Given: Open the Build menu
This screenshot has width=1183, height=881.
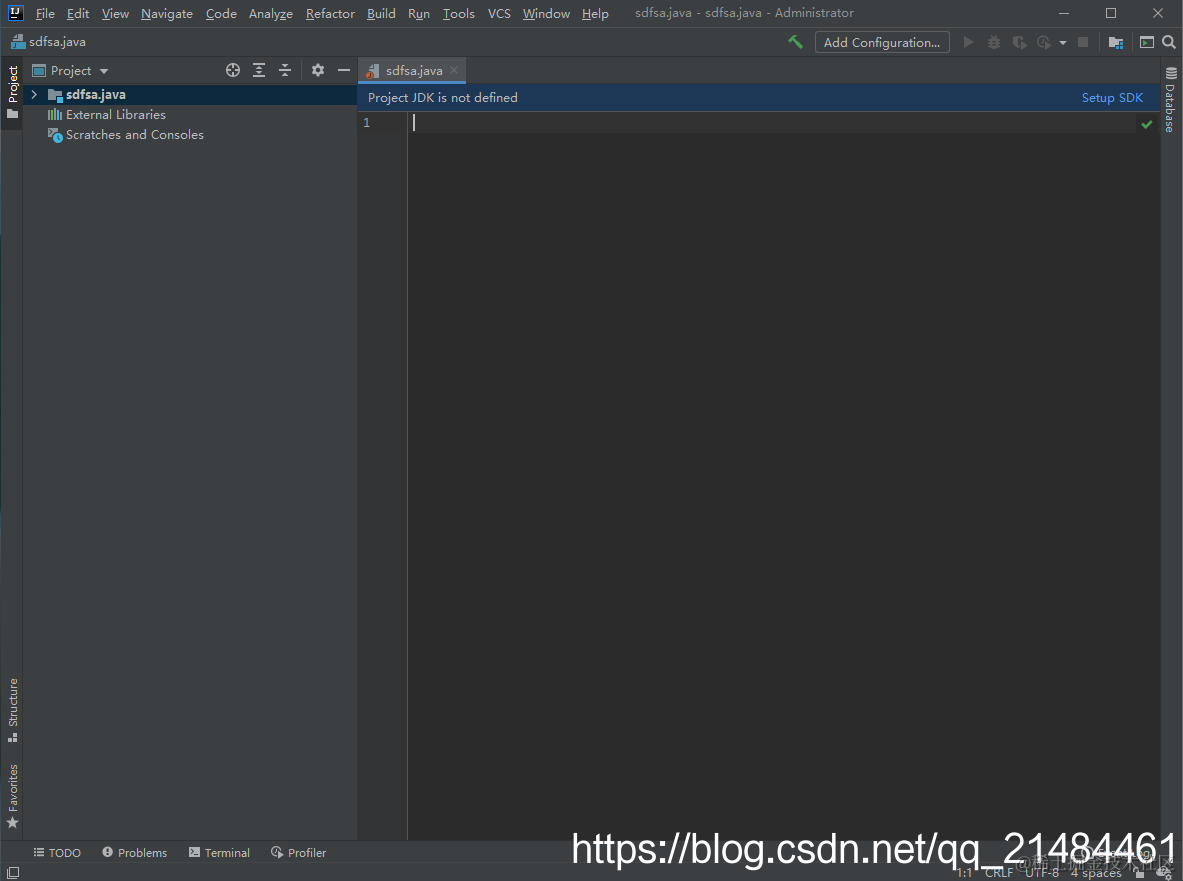Looking at the screenshot, I should click(x=381, y=14).
